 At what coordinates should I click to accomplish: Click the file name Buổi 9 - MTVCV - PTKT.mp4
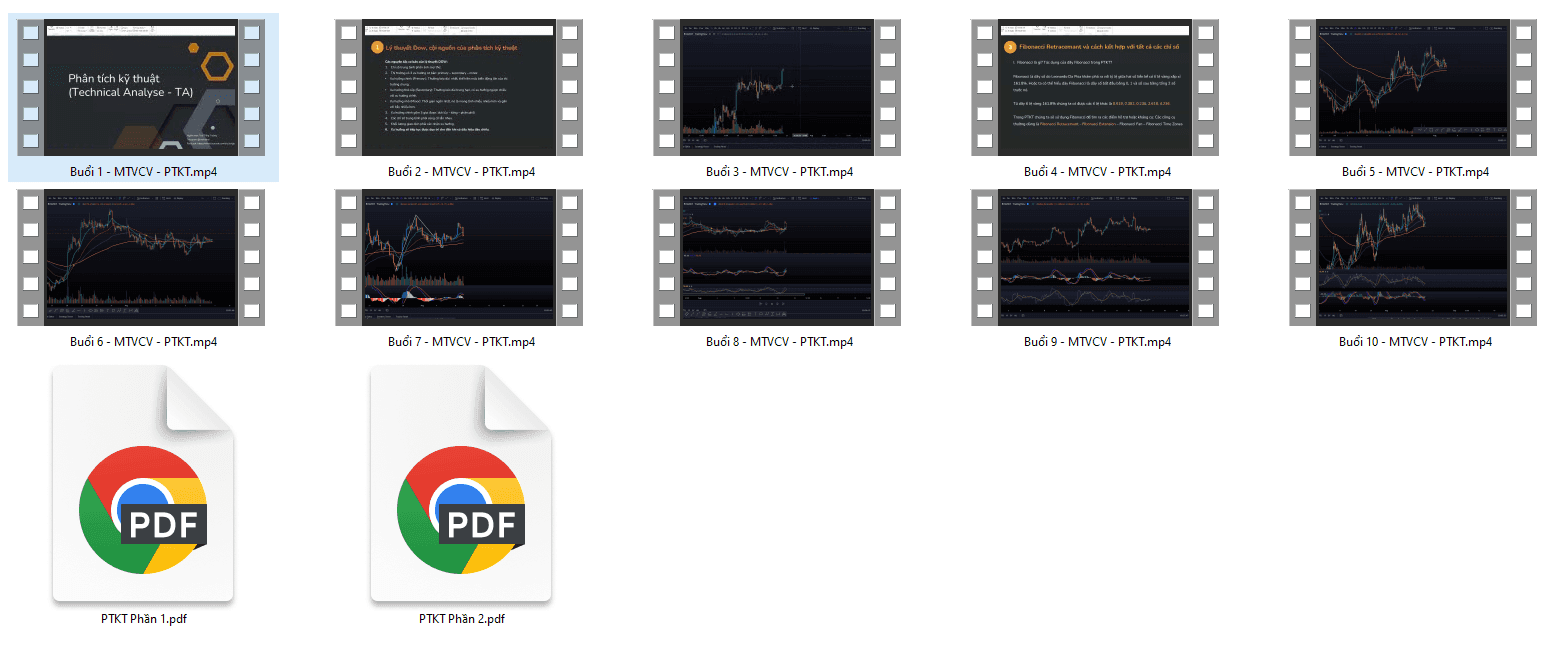pos(1097,342)
